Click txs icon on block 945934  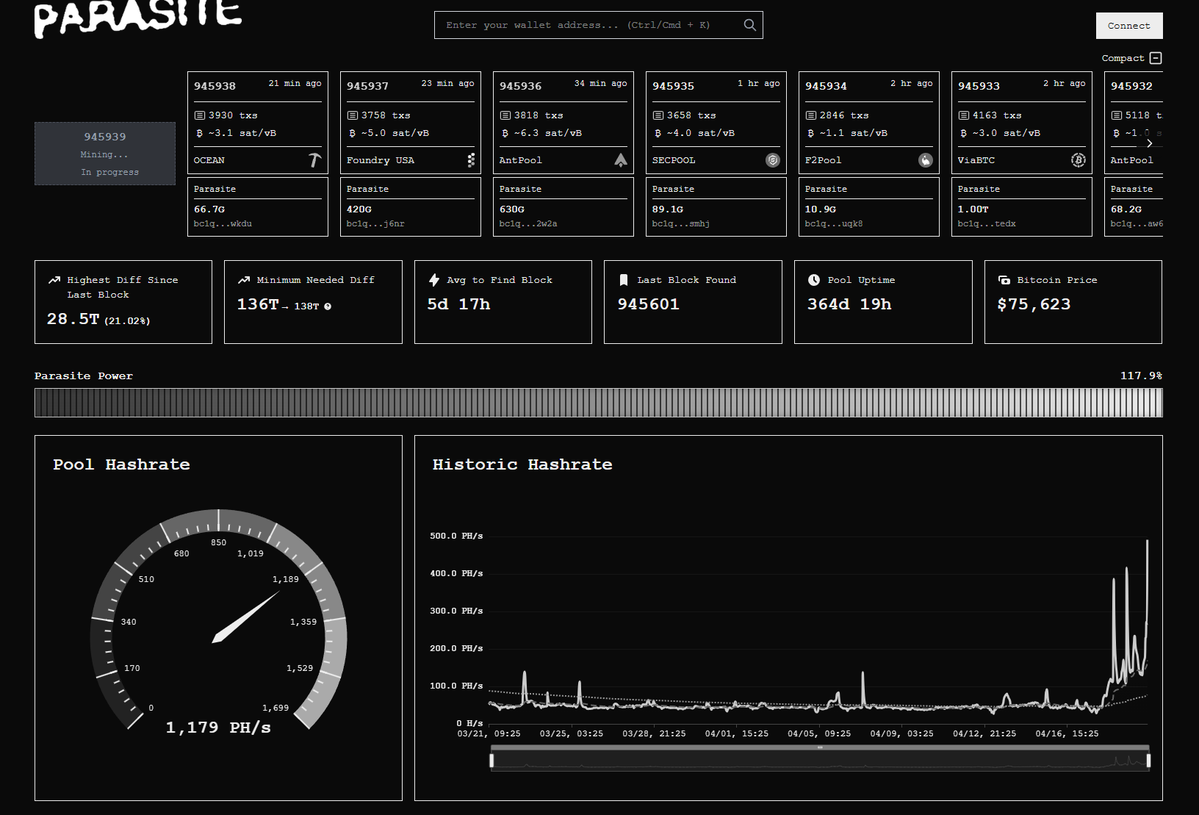[811, 115]
